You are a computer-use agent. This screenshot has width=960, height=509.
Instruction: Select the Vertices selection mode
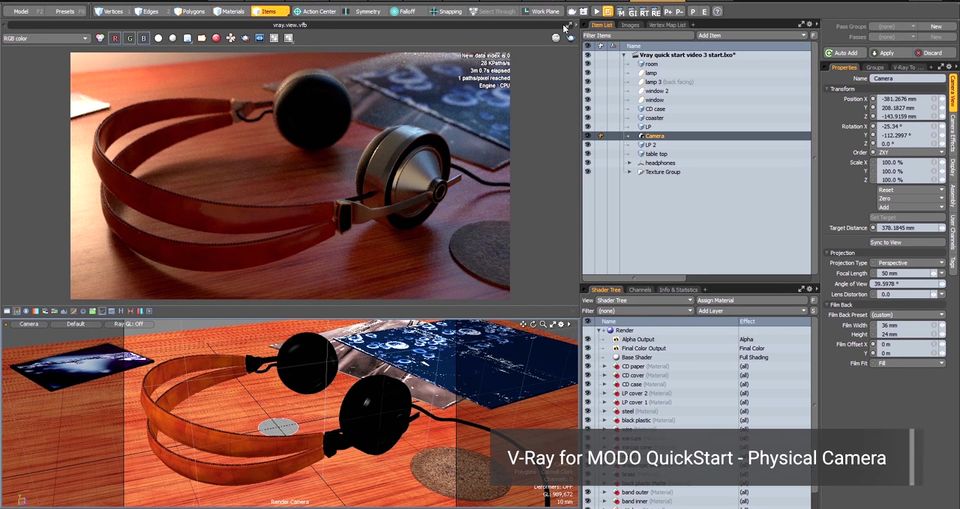point(111,11)
